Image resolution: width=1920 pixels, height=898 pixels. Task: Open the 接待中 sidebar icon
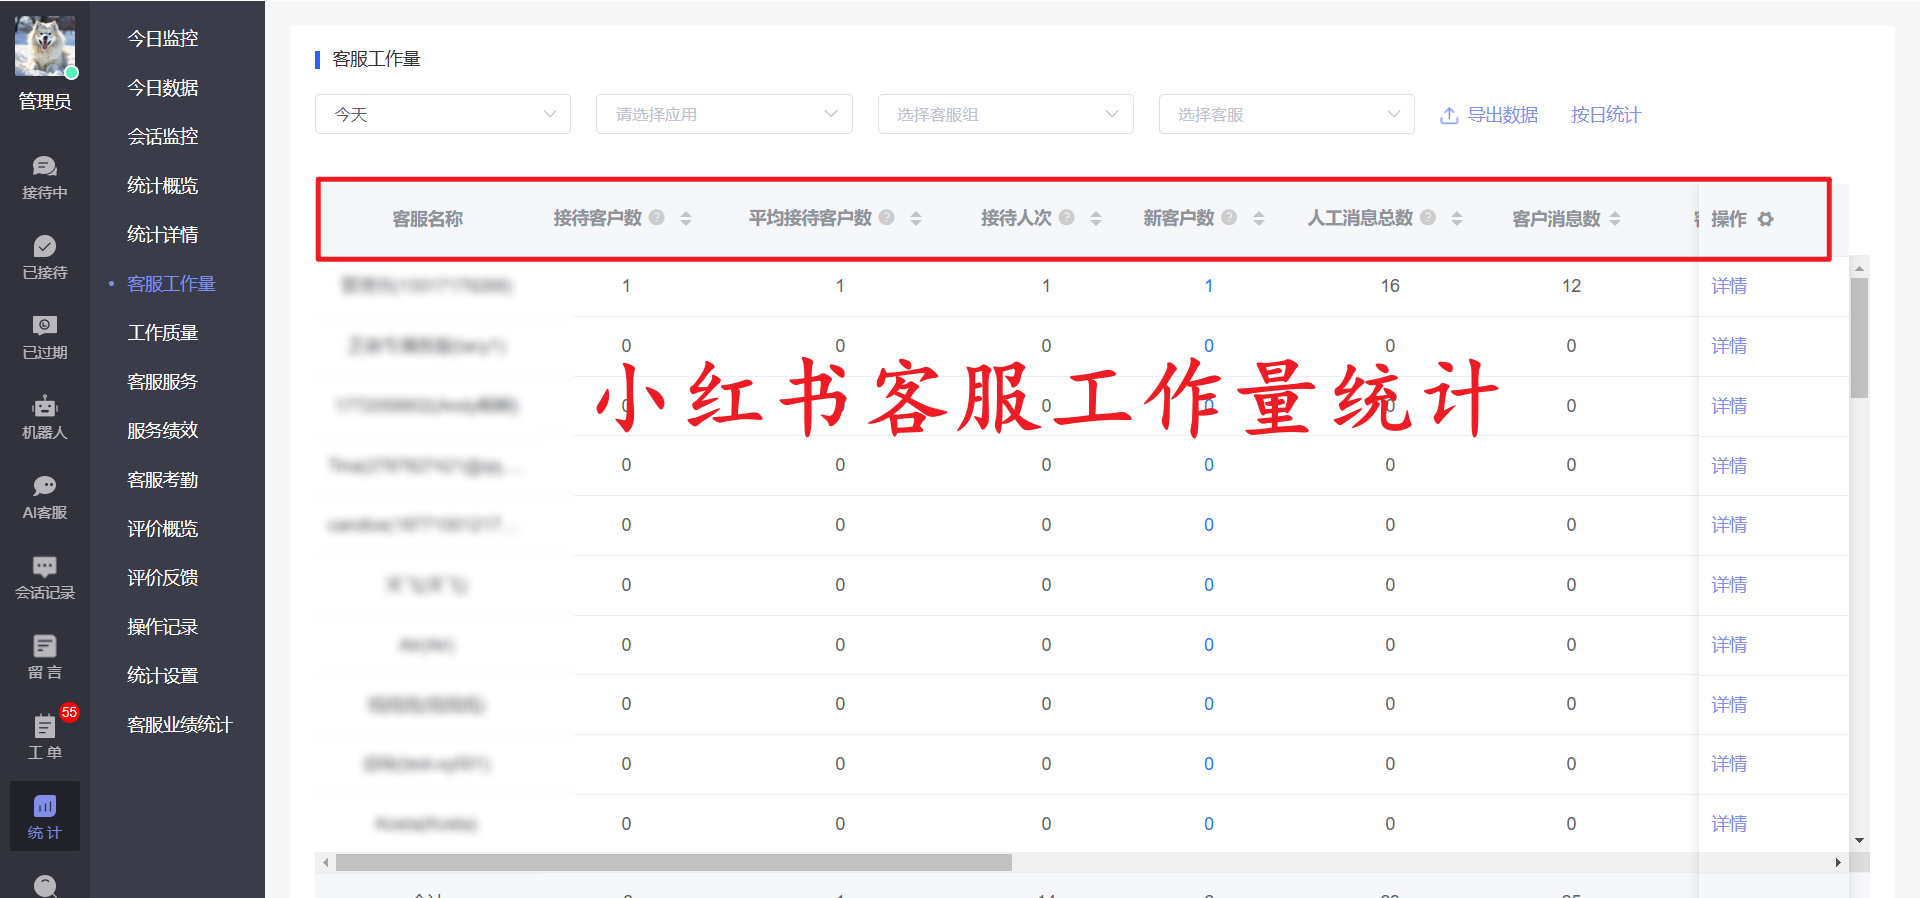[x=45, y=177]
